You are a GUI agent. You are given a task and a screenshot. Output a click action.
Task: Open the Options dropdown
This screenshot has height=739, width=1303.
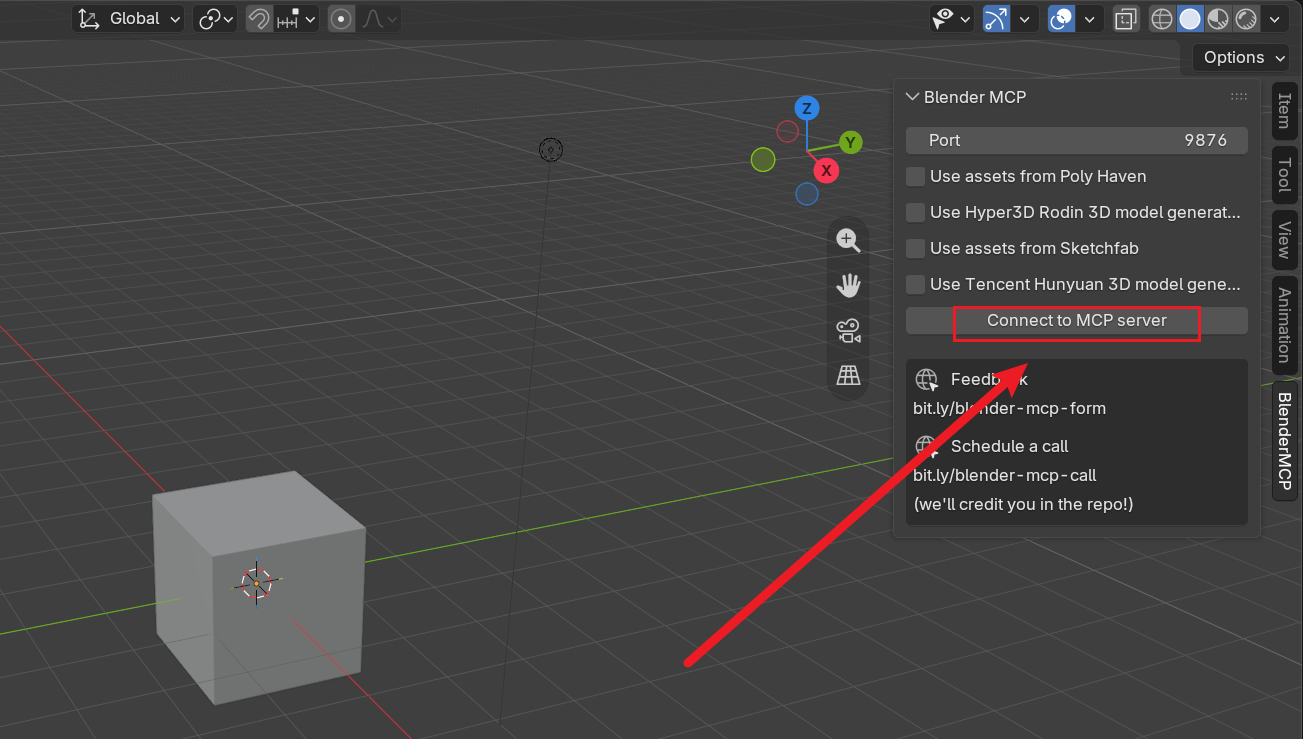(1241, 57)
